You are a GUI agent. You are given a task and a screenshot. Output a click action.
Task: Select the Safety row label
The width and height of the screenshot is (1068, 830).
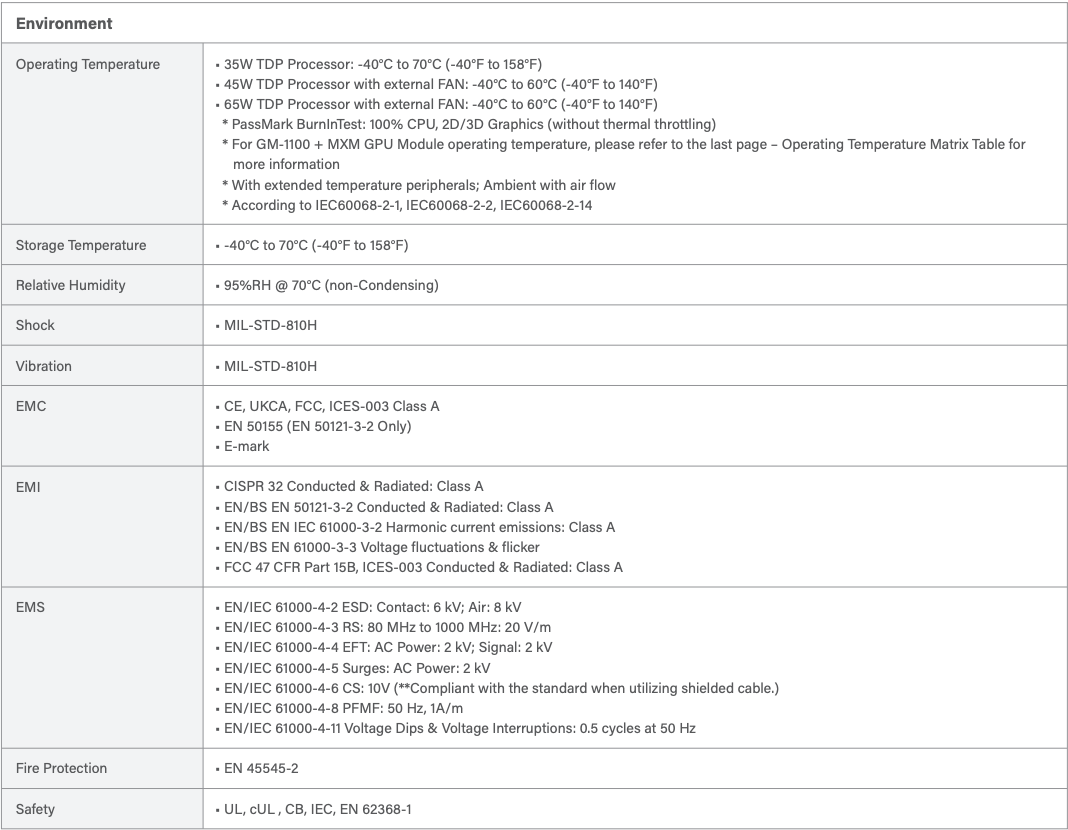click(x=35, y=809)
